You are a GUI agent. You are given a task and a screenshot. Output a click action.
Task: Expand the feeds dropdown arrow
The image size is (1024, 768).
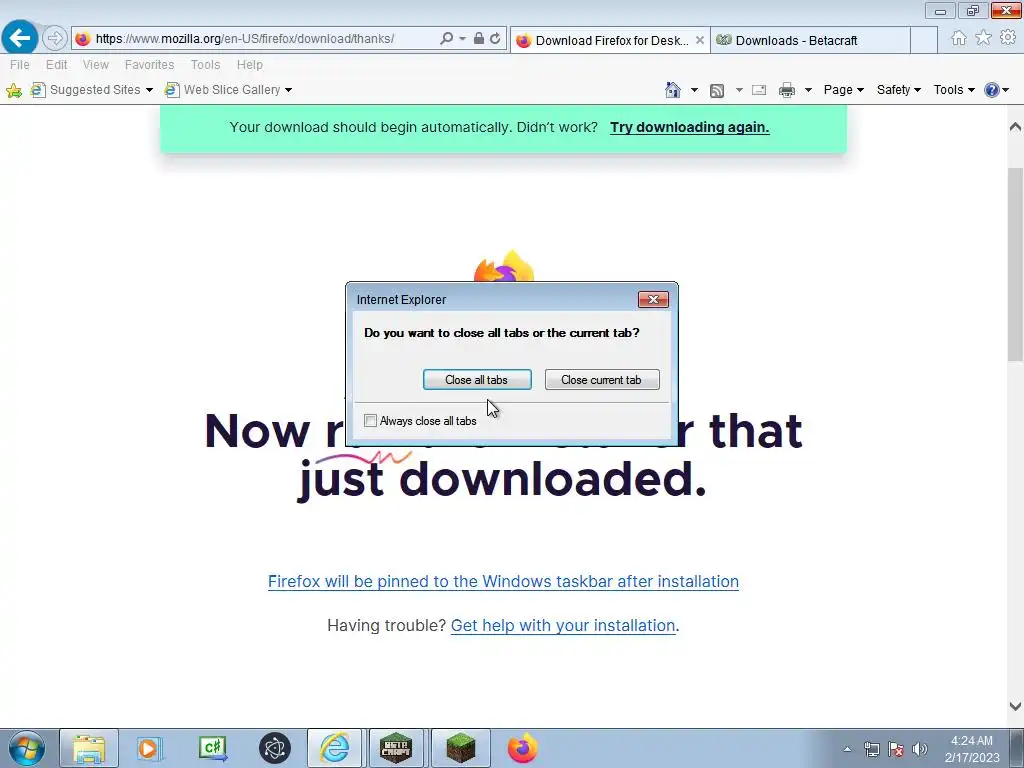click(739, 90)
